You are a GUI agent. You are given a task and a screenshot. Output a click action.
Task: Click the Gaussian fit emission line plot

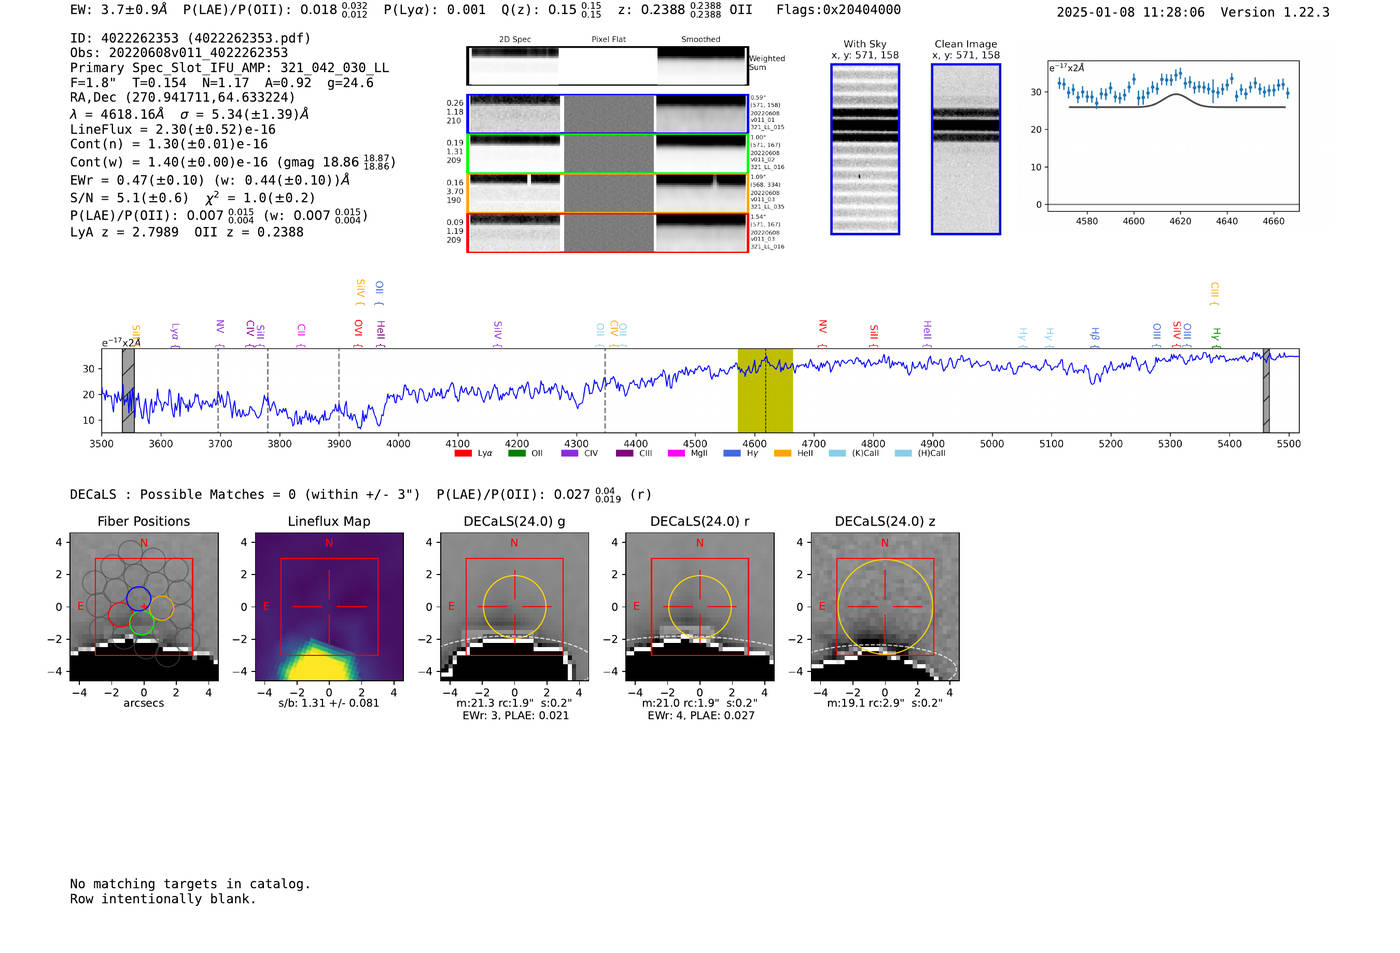[x=1173, y=136]
